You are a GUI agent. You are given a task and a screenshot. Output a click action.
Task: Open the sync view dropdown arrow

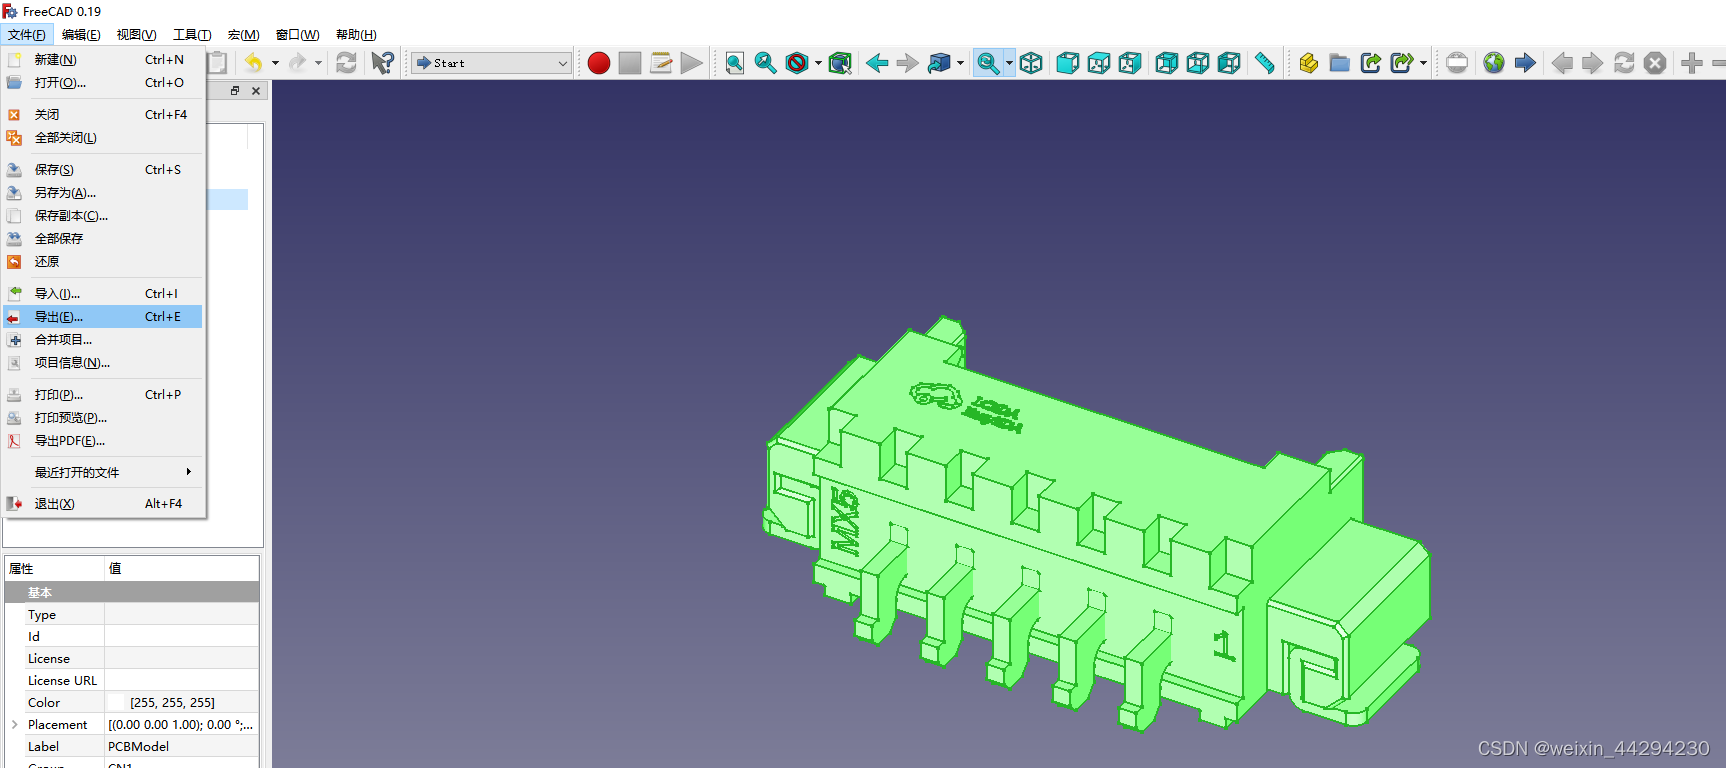pyautogui.click(x=1009, y=63)
